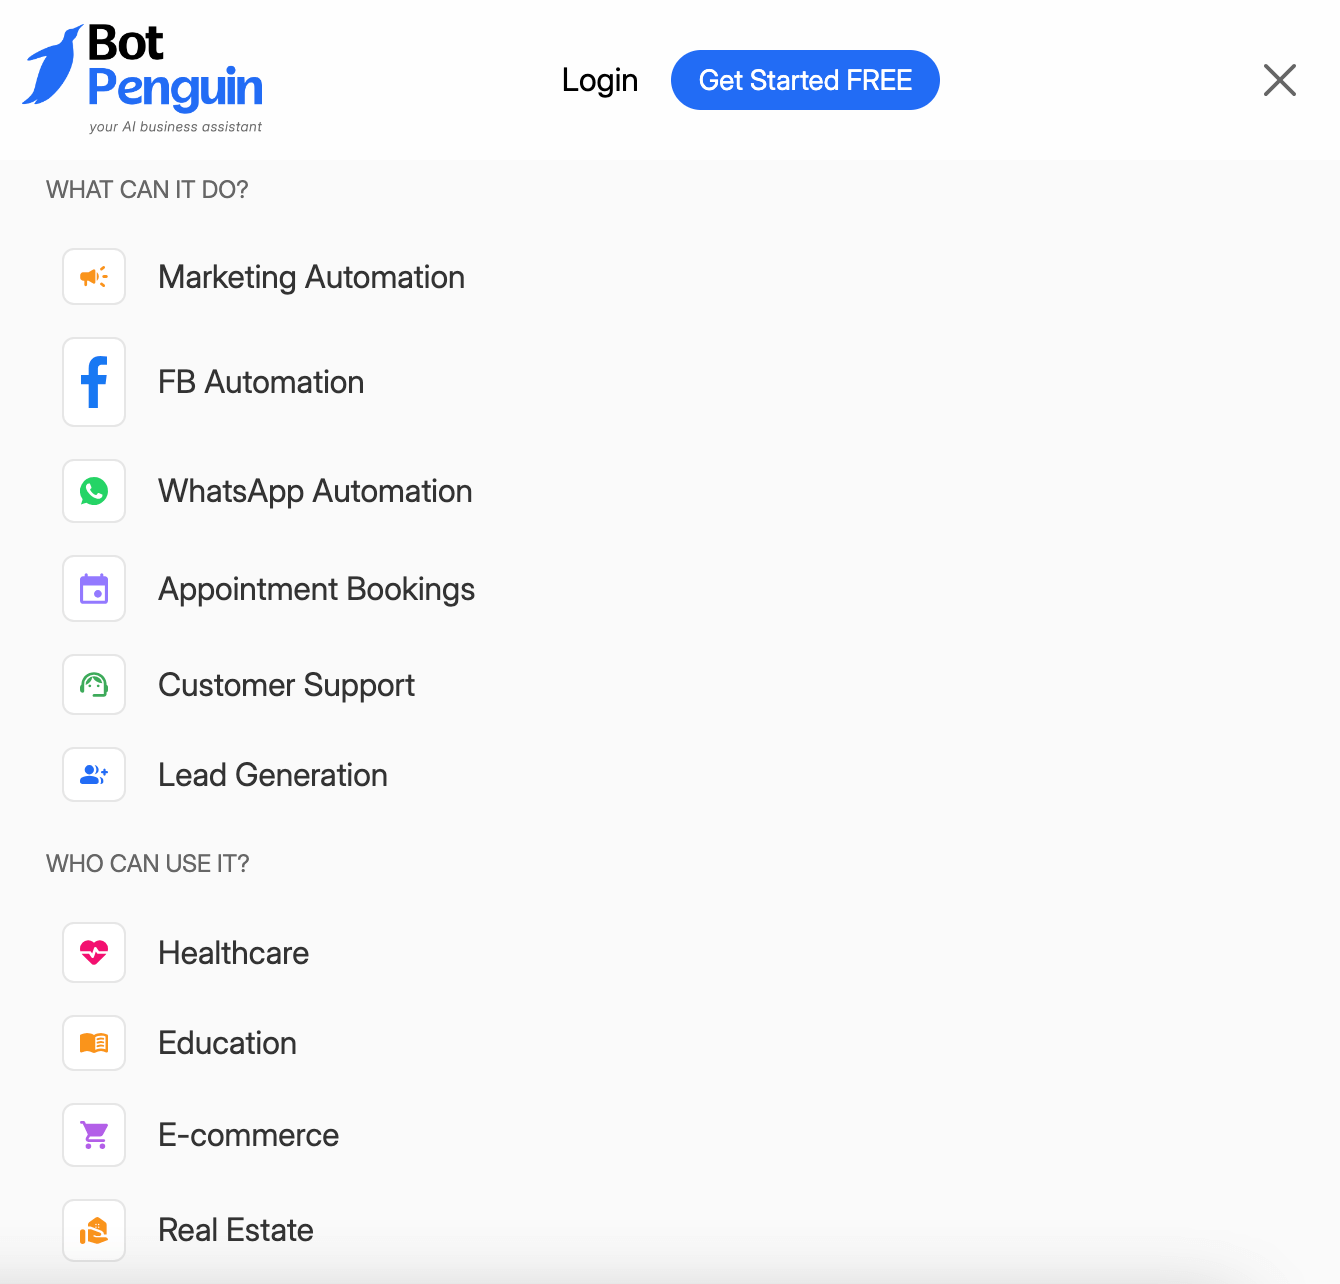The image size is (1340, 1284).
Task: Click the calendar icon for Appointment Bookings
Action: point(94,589)
